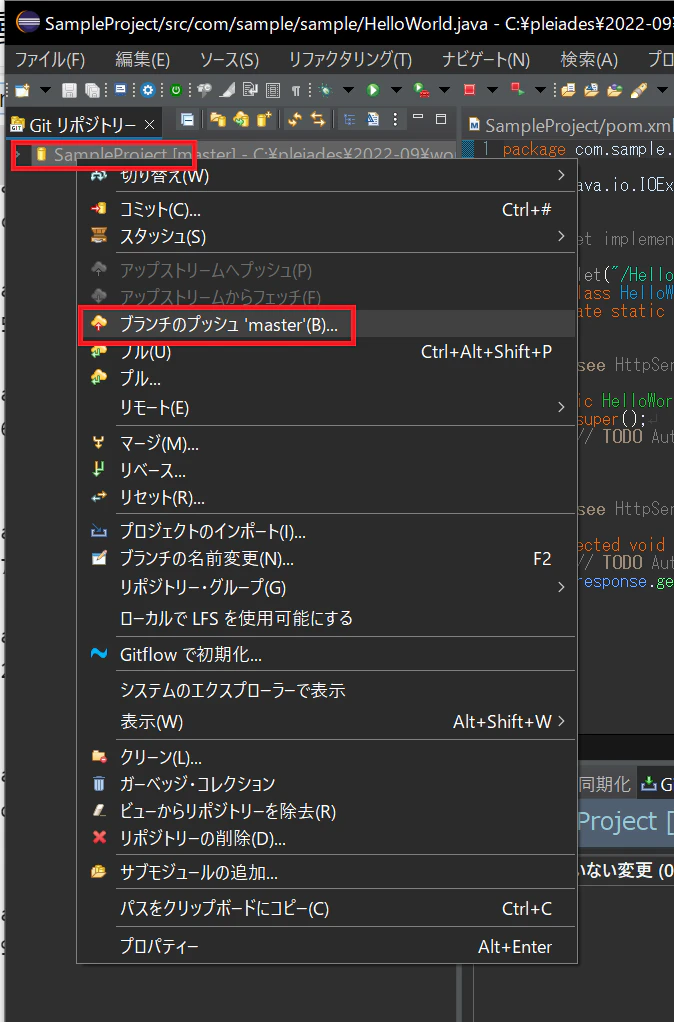This screenshot has width=674, height=1022.
Task: Choose プル... menu entry
Action: (327, 379)
